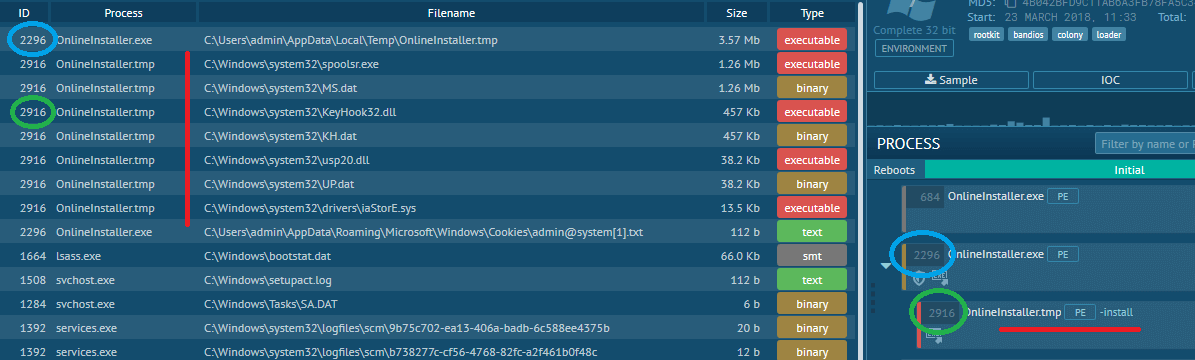Click binary badge in MS.dat row
Screen dimensions: 1195x360
coord(812,88)
